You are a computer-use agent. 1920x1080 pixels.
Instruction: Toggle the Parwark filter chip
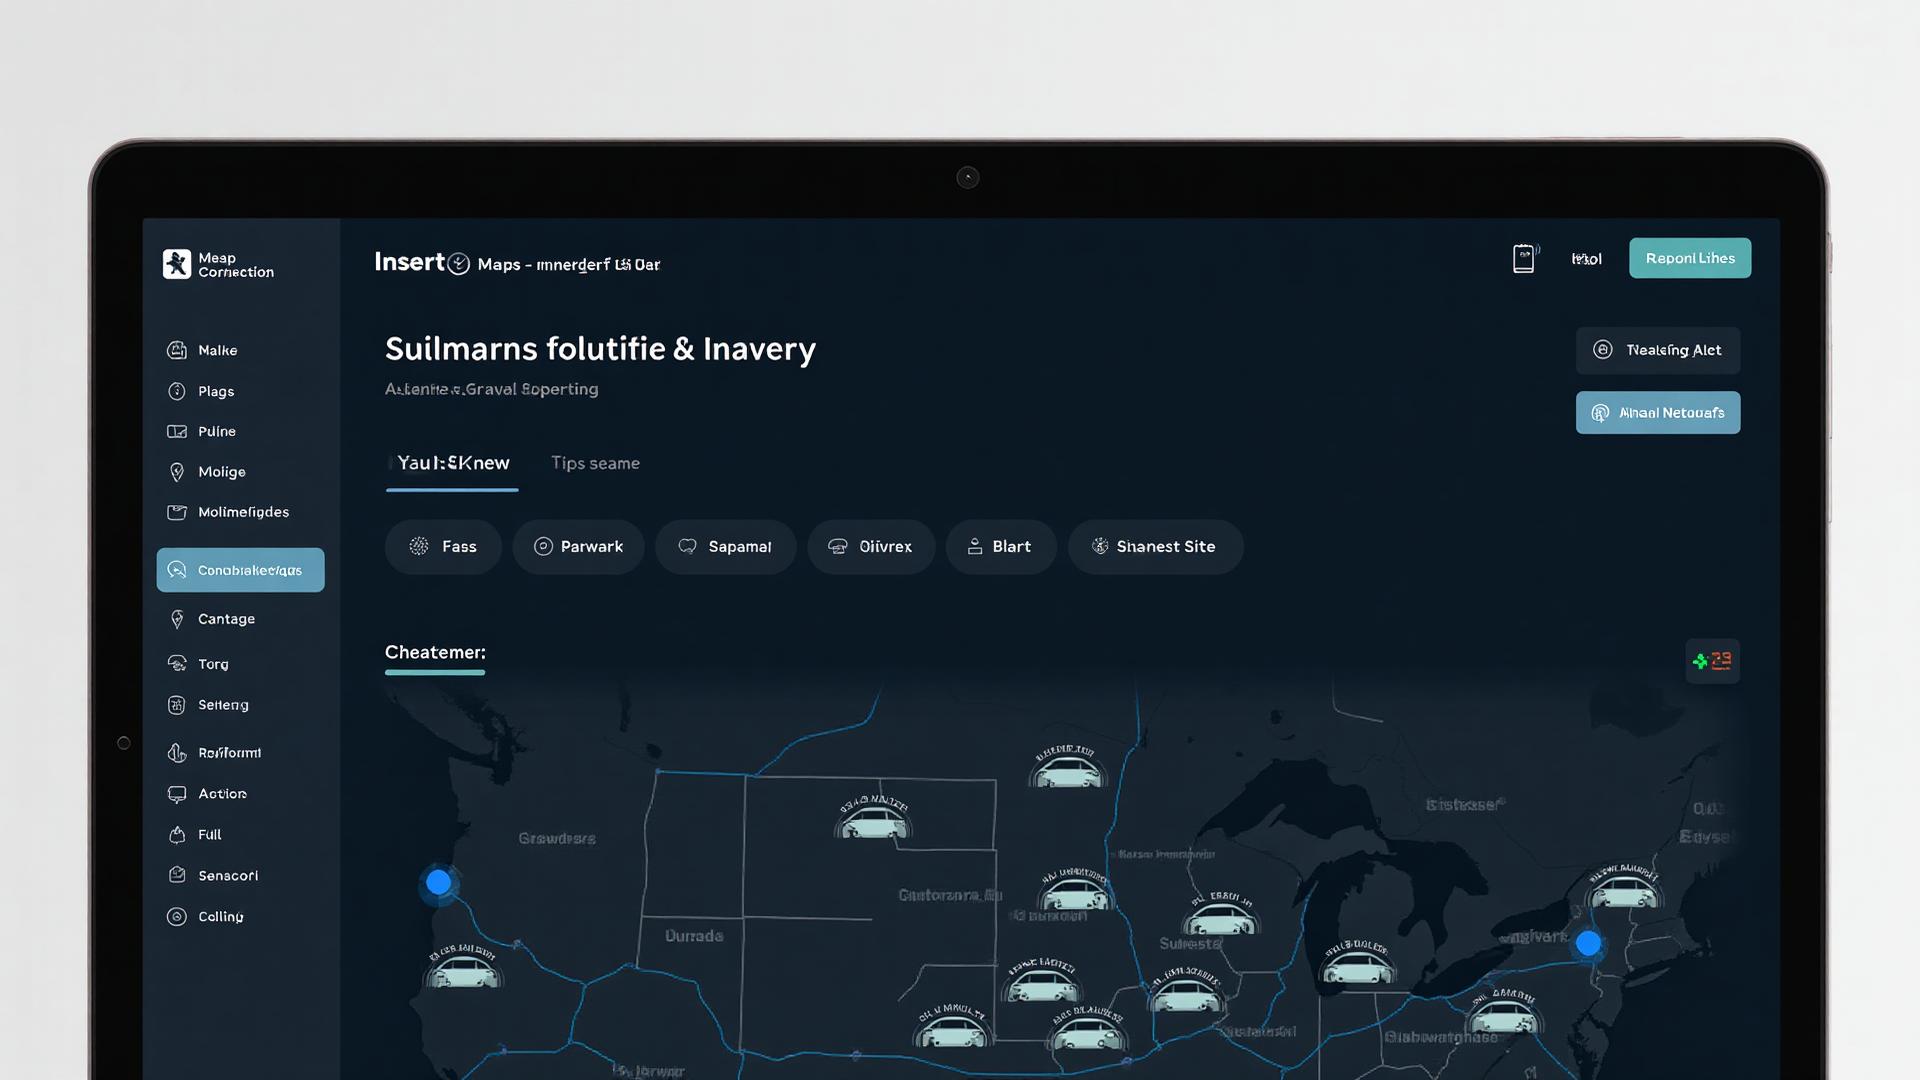[578, 547]
